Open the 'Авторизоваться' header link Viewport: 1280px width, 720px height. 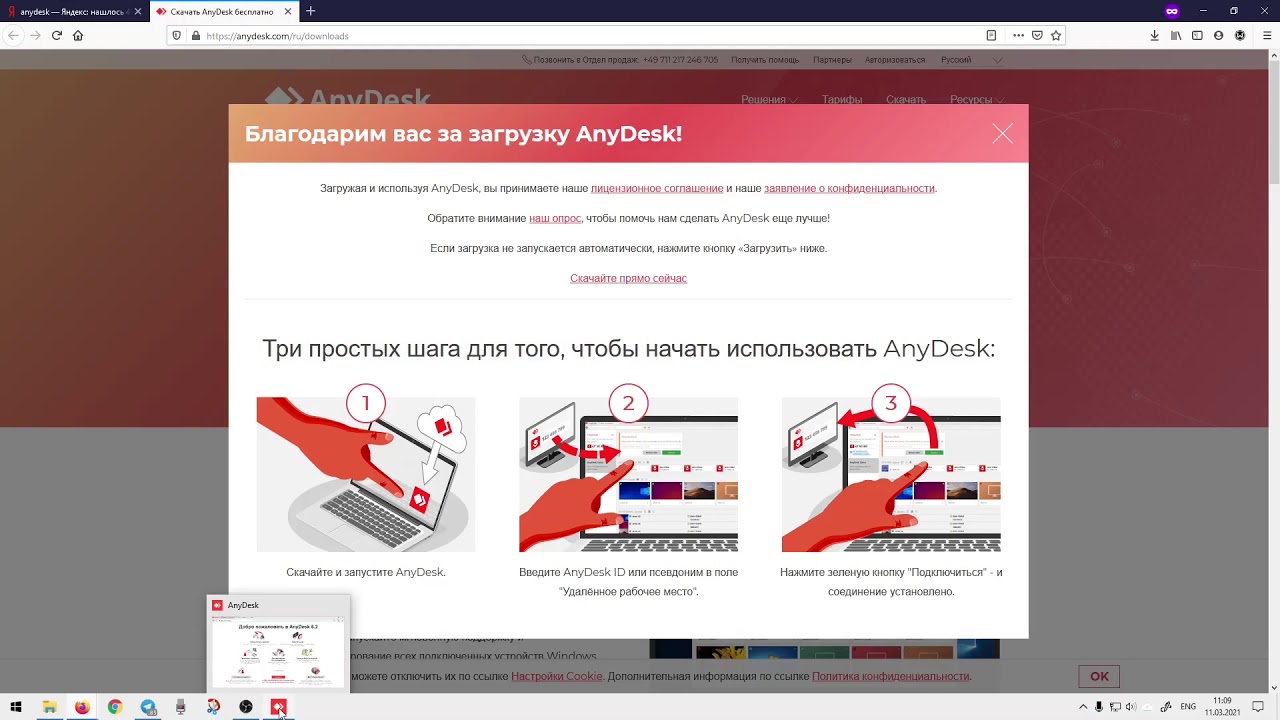895,60
